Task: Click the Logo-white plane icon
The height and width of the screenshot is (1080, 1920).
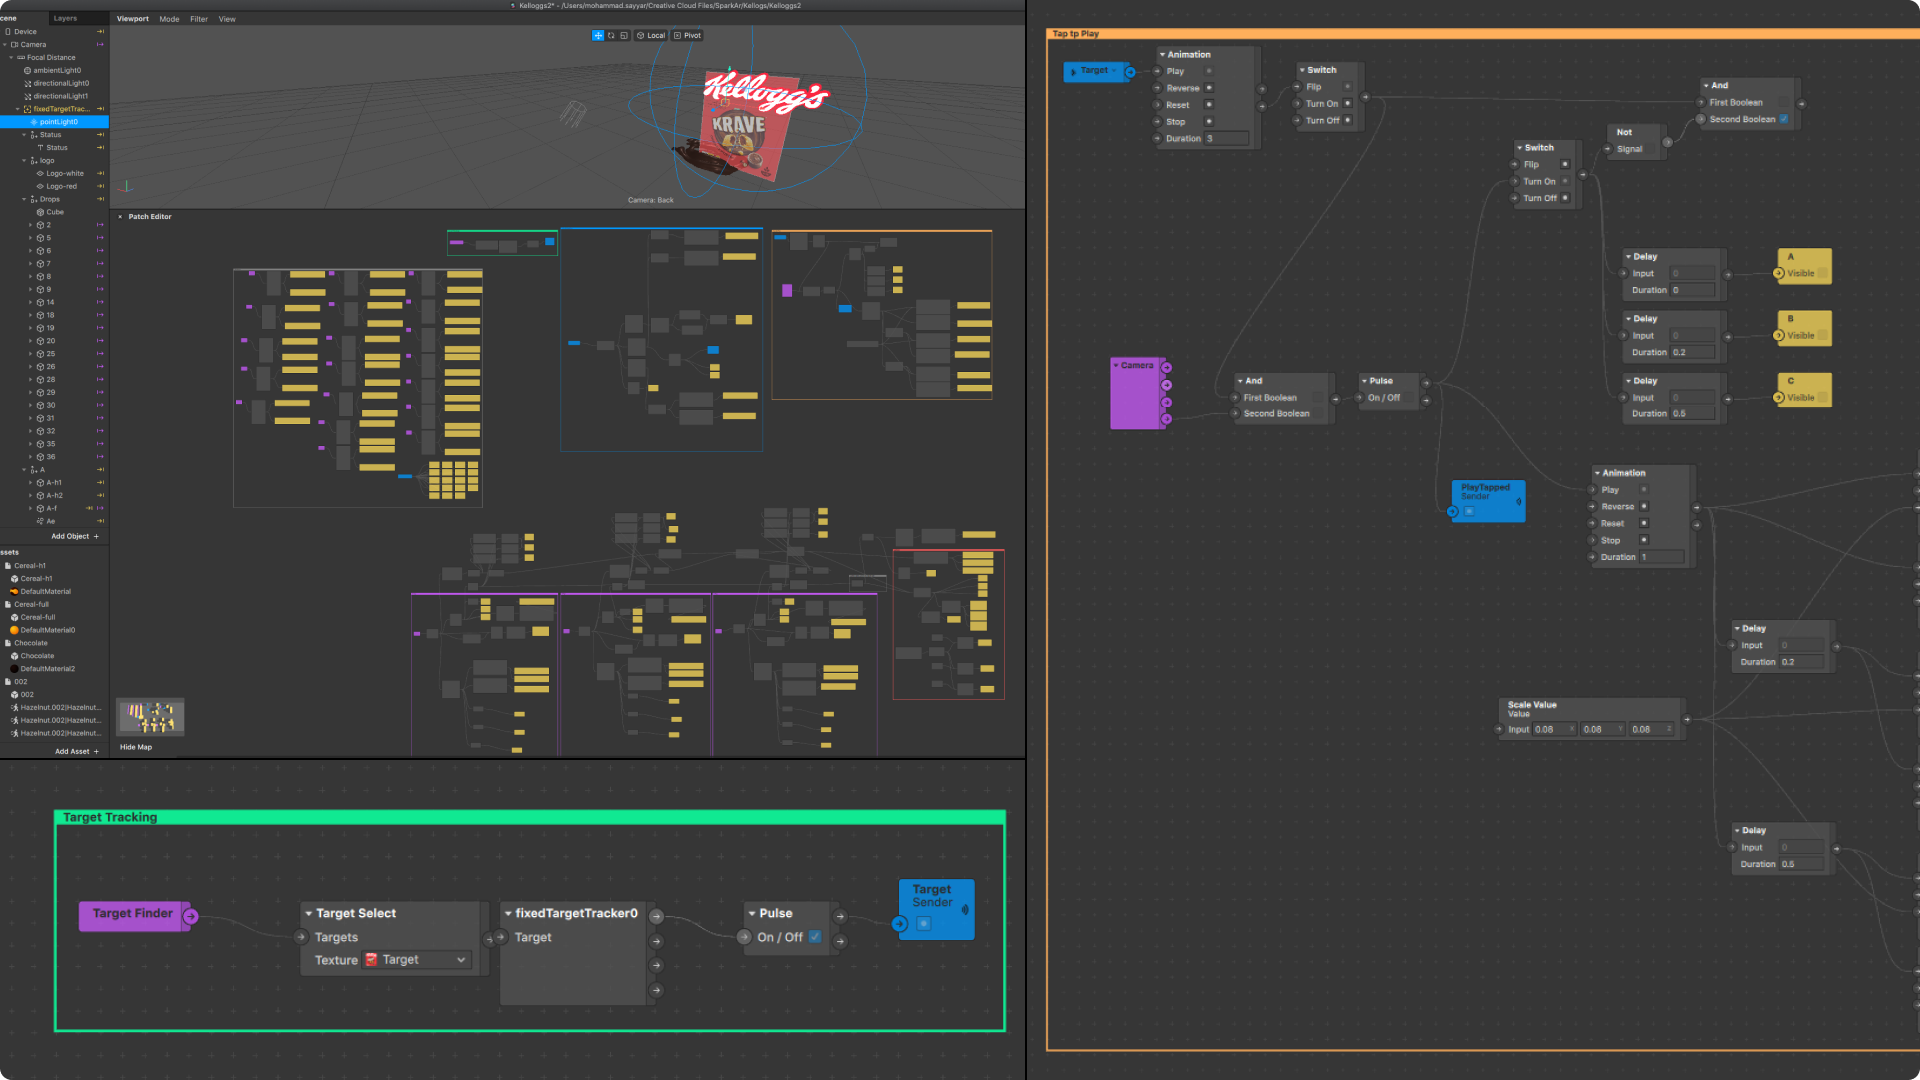Action: 40,174
